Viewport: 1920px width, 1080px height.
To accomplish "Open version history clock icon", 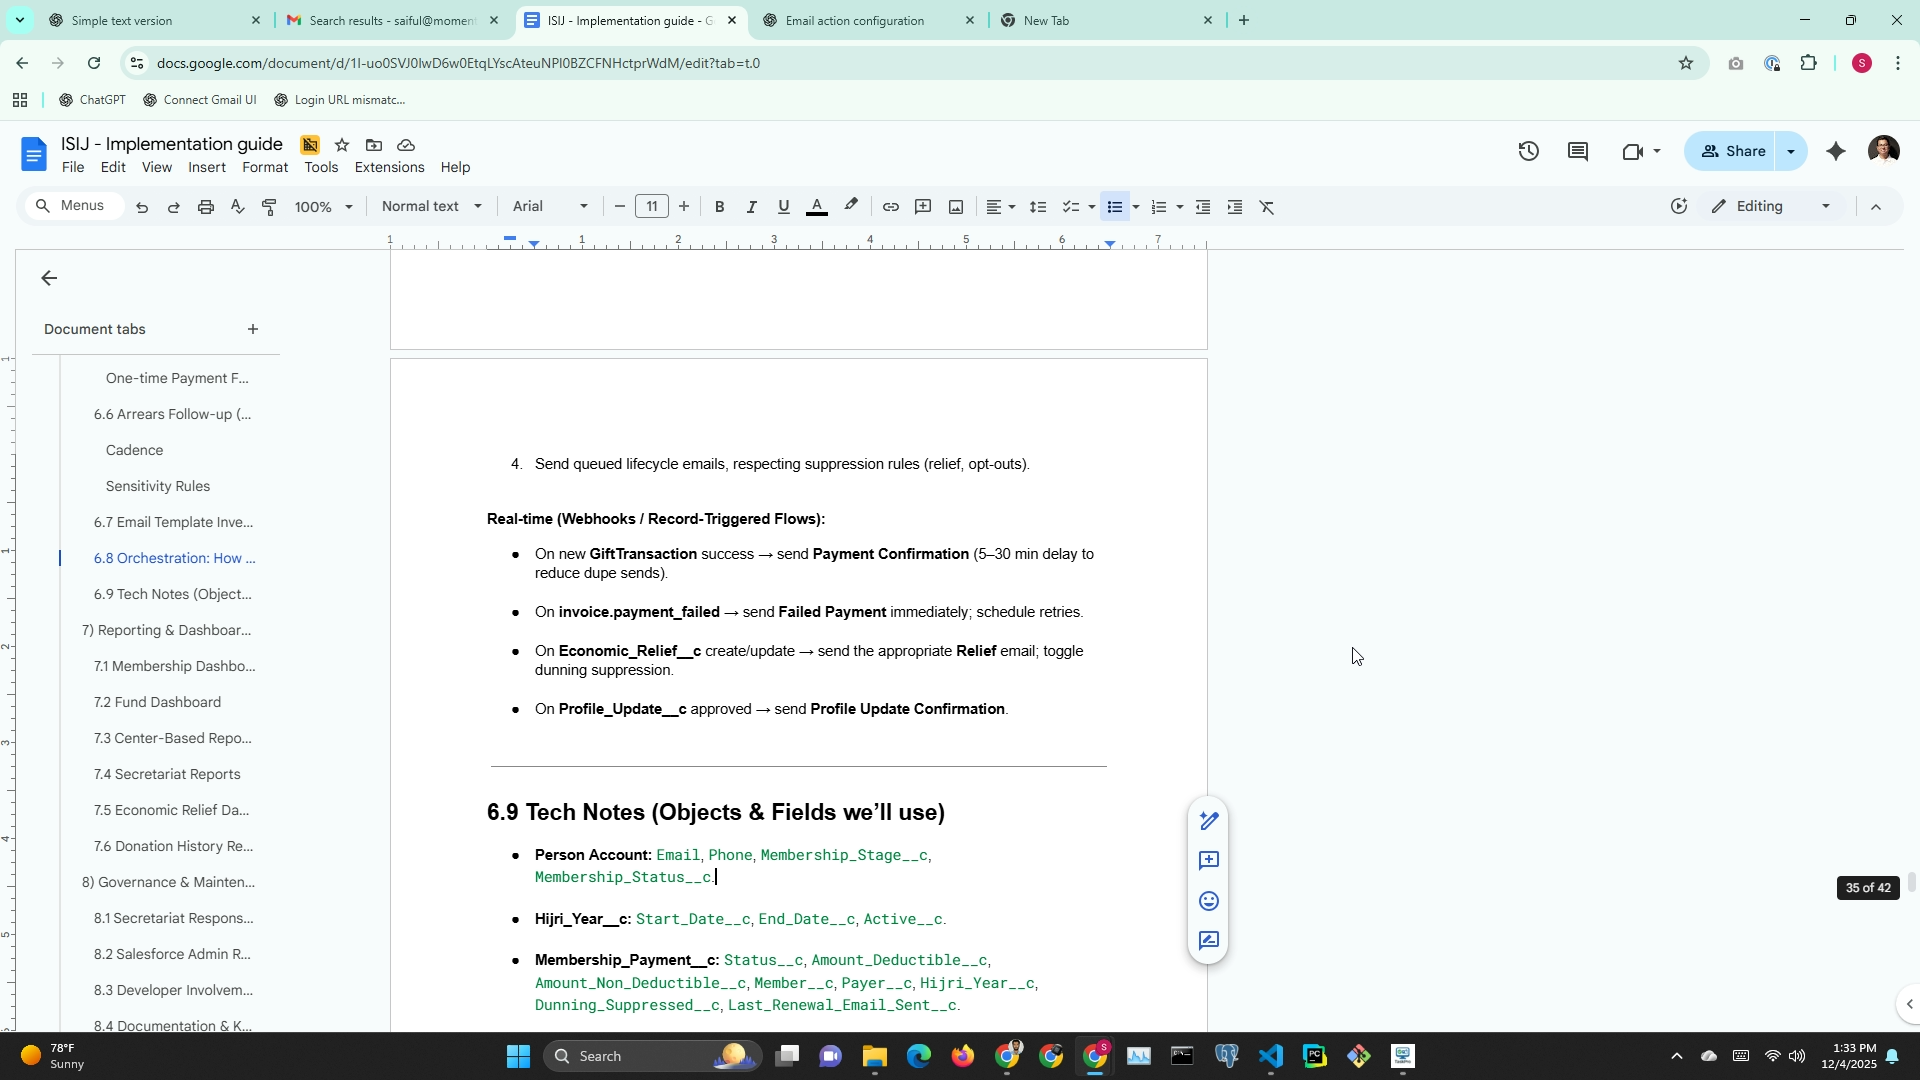I will [x=1528, y=151].
